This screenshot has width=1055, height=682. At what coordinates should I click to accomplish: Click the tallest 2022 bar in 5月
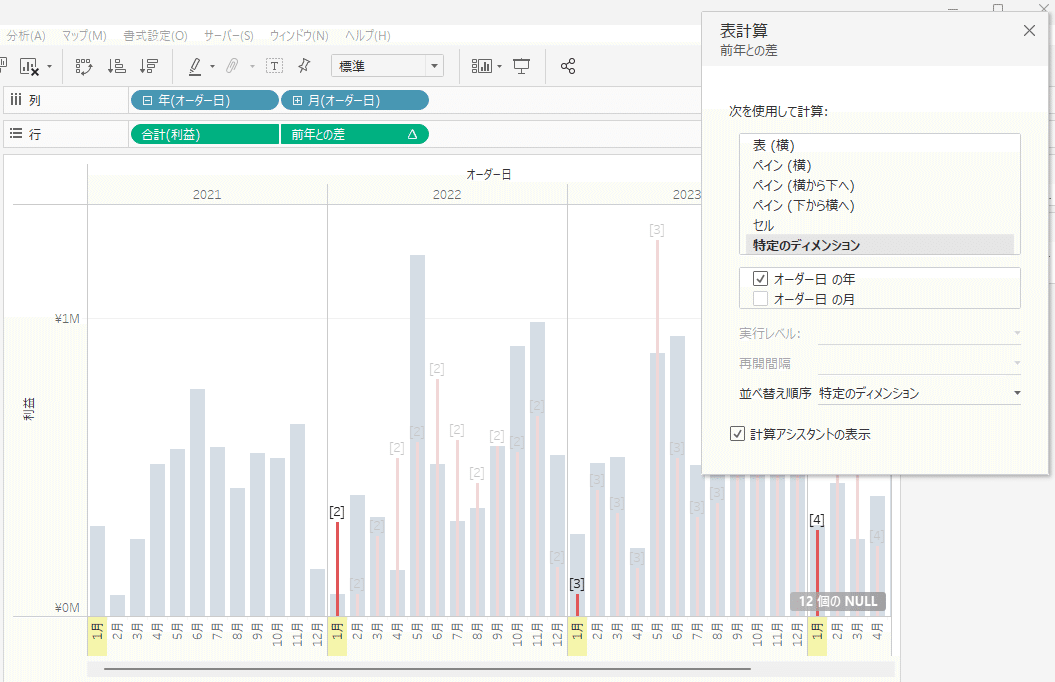tap(417, 436)
